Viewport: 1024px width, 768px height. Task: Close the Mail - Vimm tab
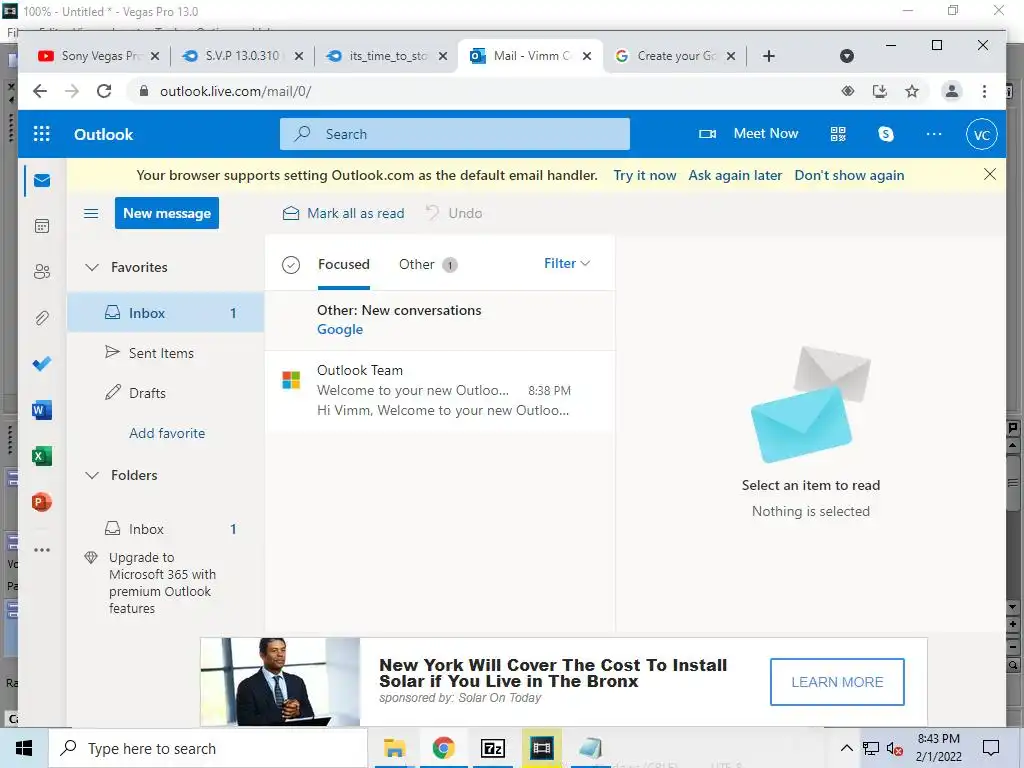point(587,56)
